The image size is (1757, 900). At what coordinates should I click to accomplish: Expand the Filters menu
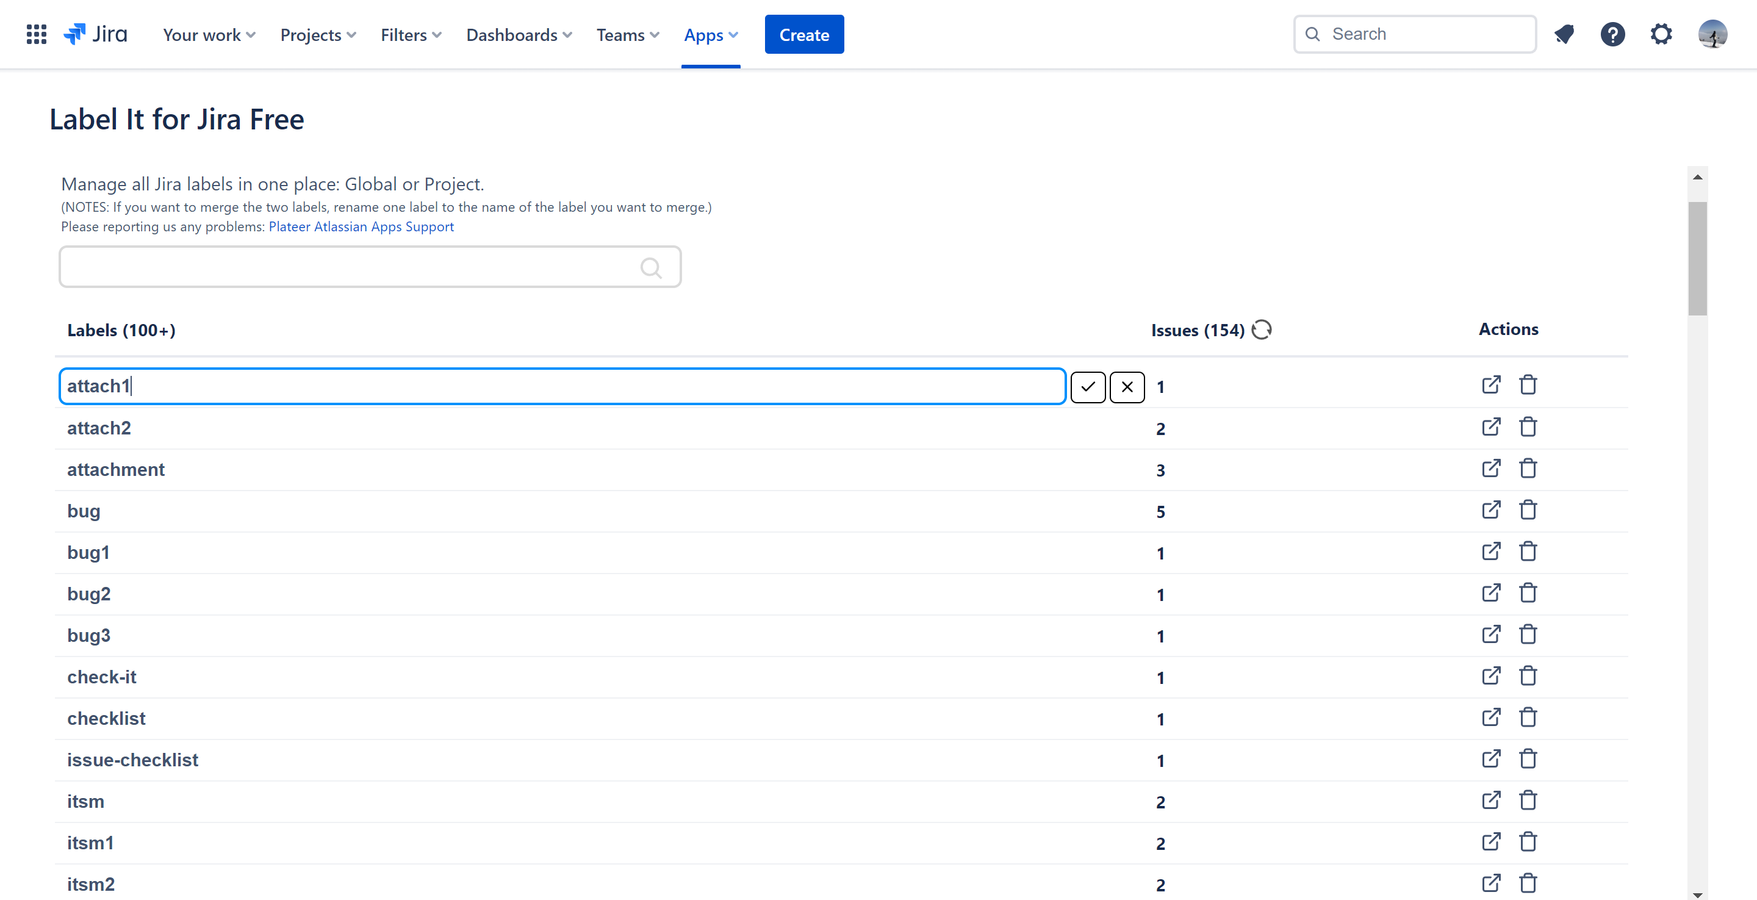[411, 35]
